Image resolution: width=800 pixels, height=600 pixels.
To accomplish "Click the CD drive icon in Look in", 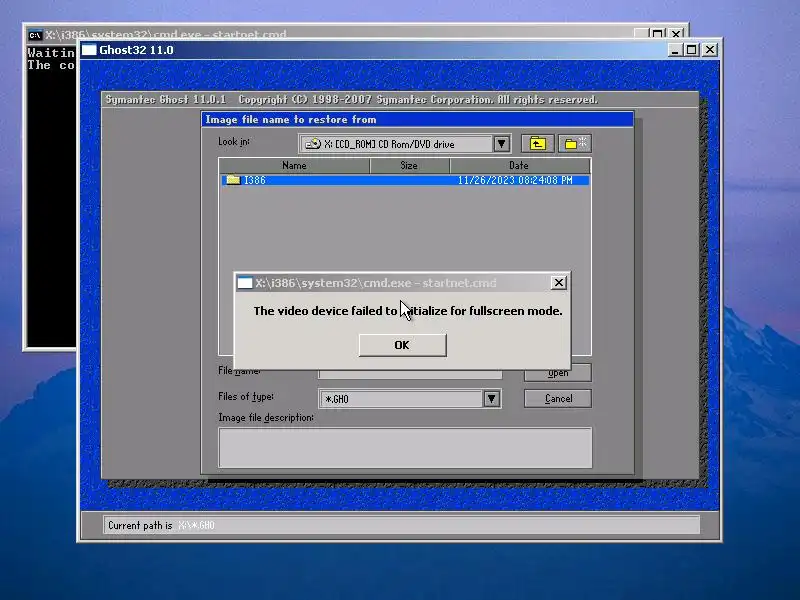I will 313,144.
